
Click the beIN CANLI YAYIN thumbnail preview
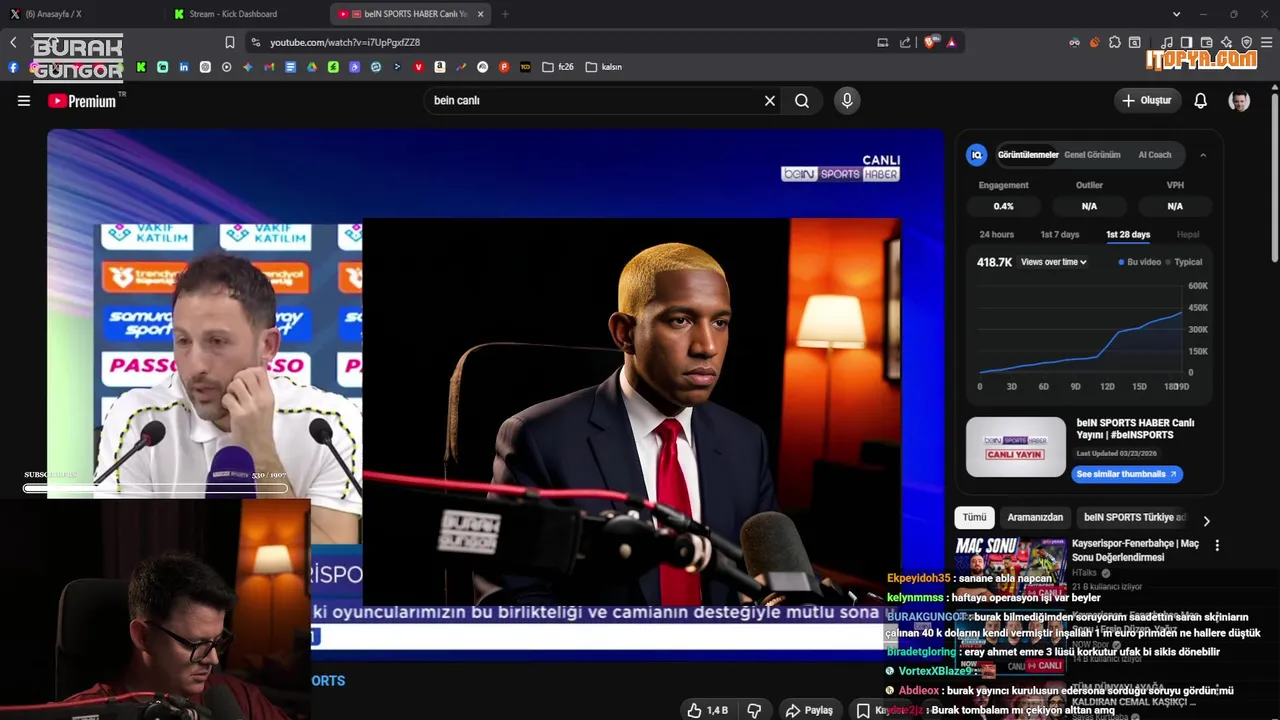pyautogui.click(x=1015, y=446)
